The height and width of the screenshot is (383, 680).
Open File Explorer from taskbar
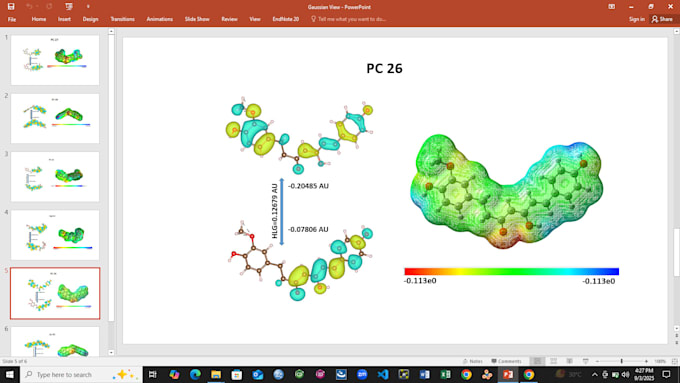click(216, 374)
